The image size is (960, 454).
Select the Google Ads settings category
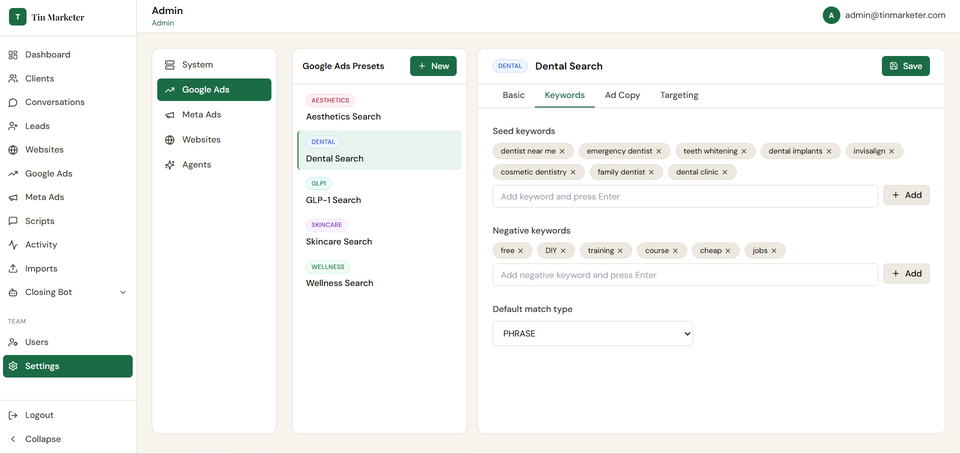[214, 90]
